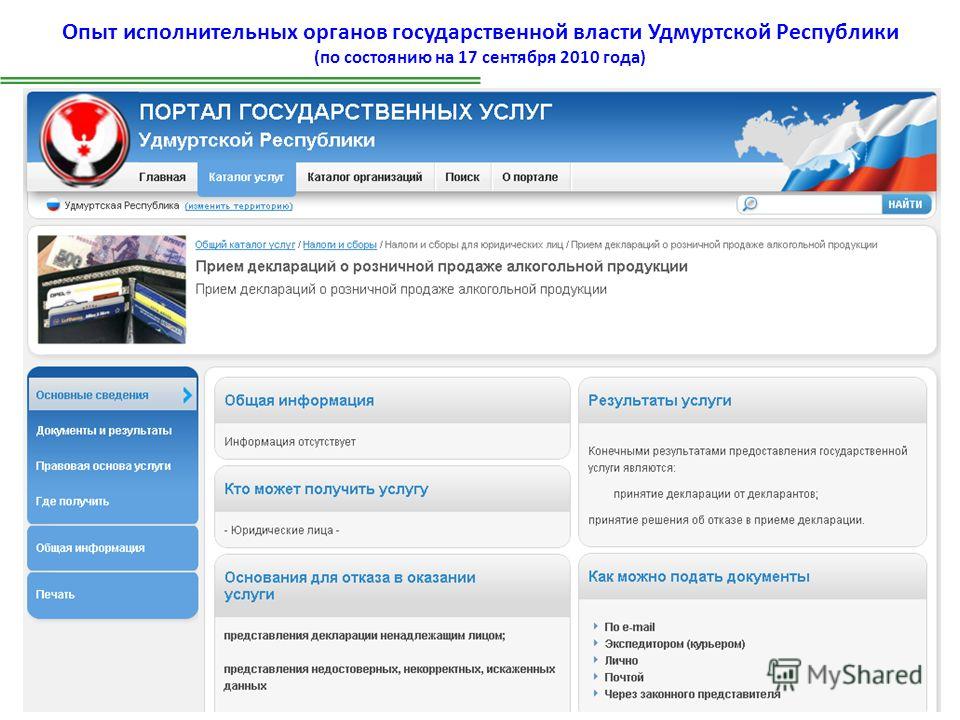The height and width of the screenshot is (720, 960).
Task: Click the Печать sidebar button
Action: tap(113, 594)
